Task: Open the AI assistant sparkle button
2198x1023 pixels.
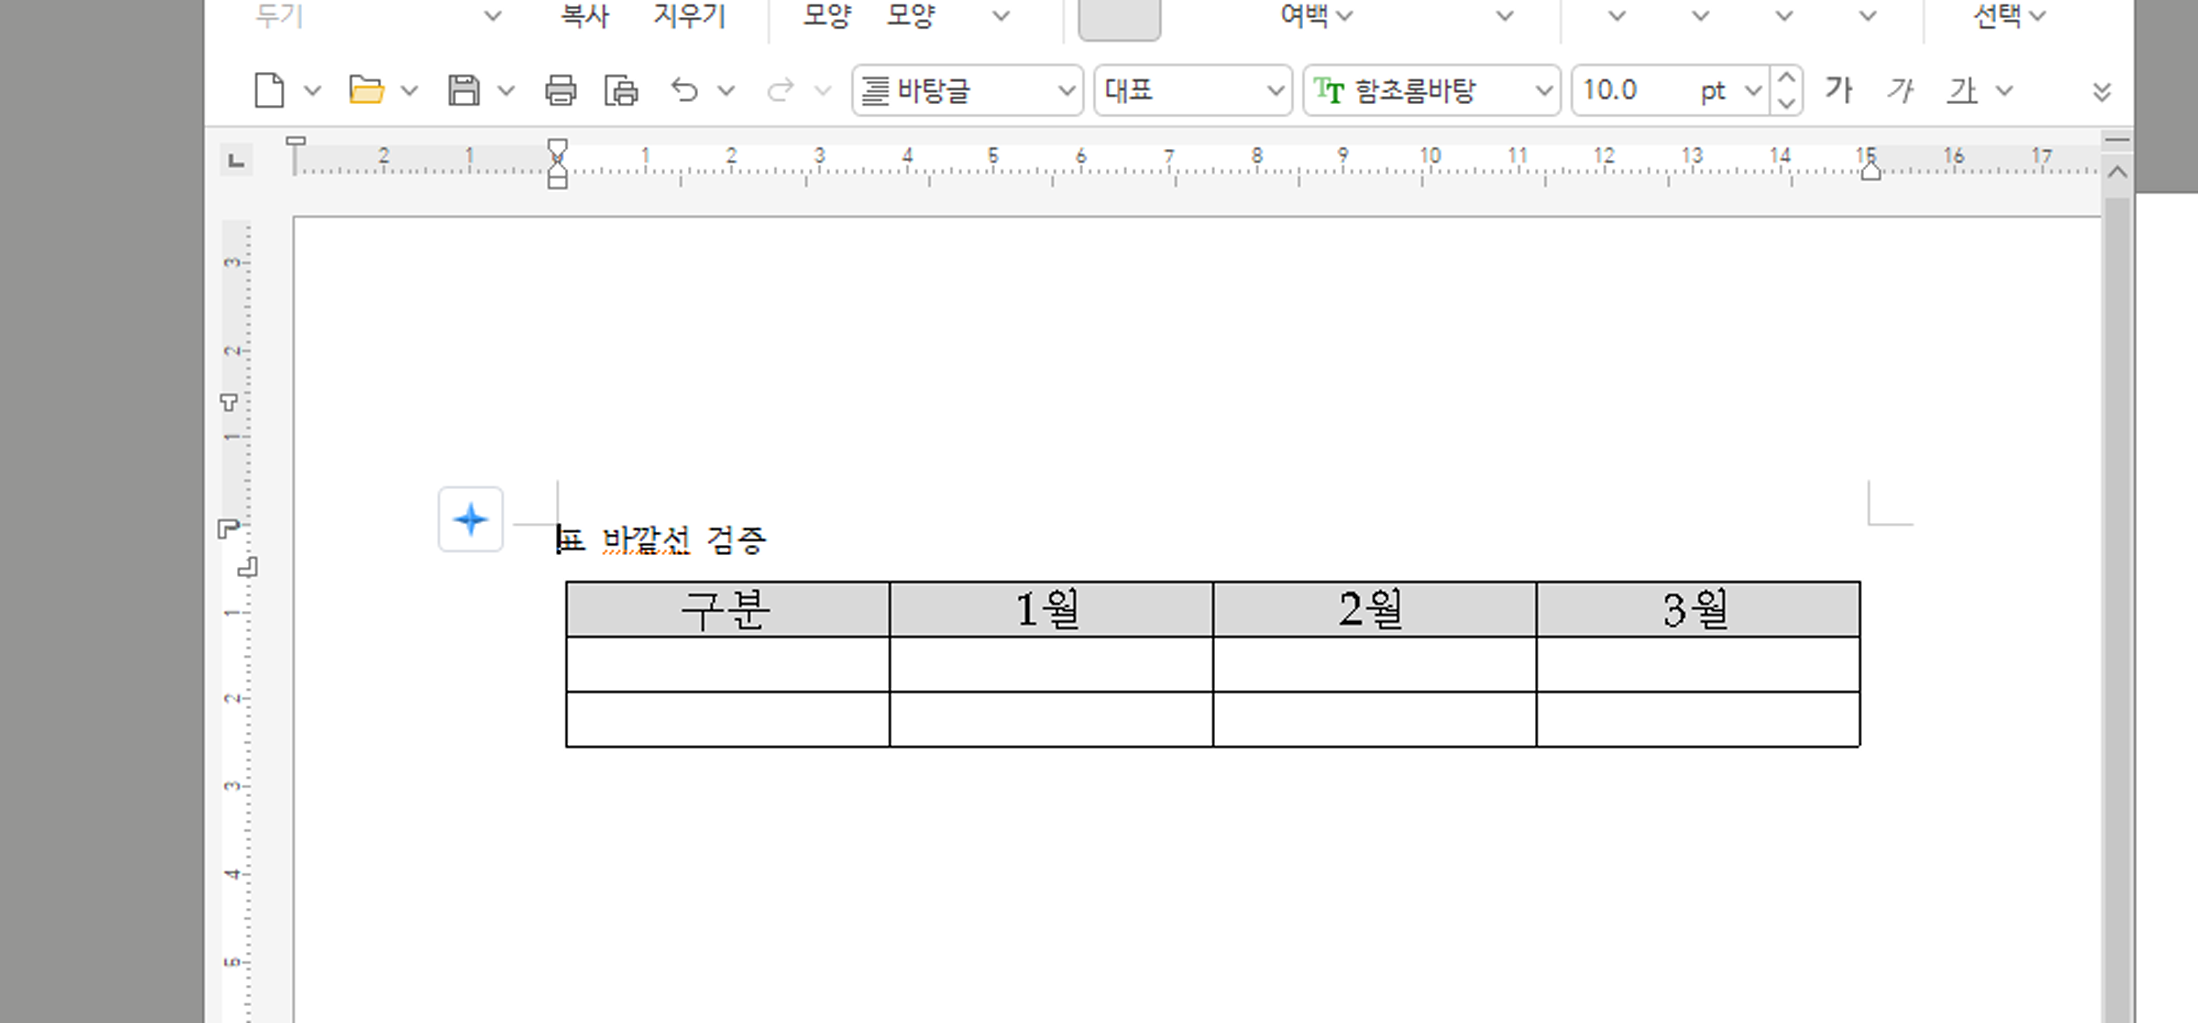Action: coord(470,519)
